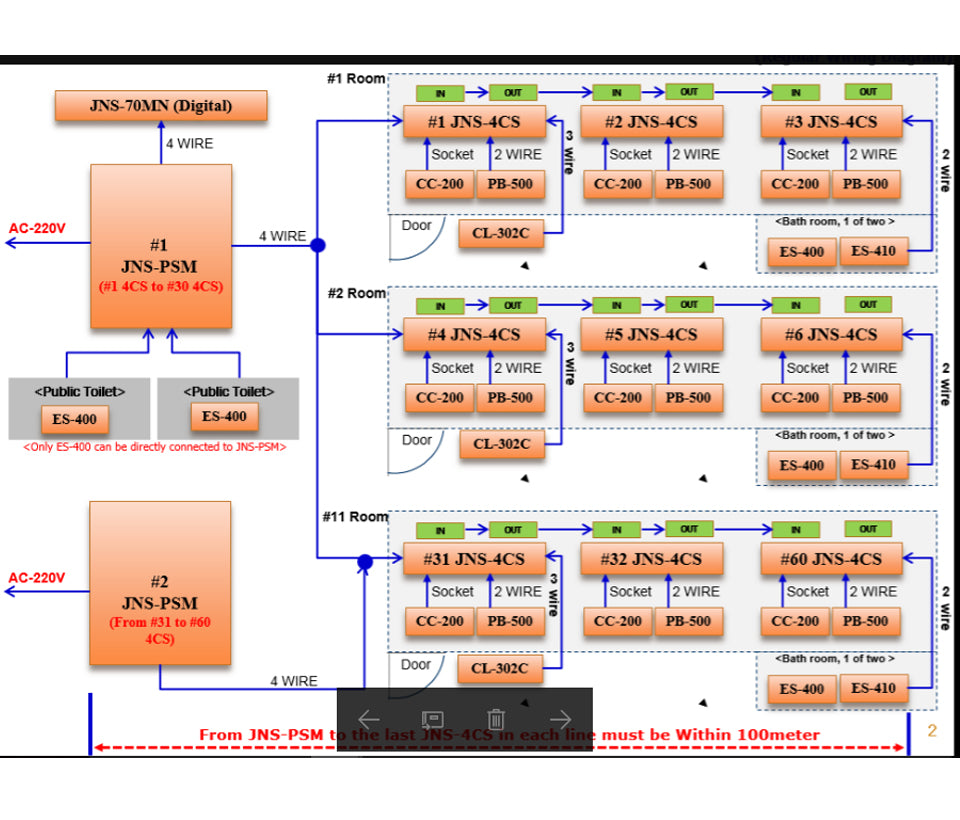Image resolution: width=960 pixels, height=820 pixels.
Task: Click the CL-302C box in #1 Room
Action: point(502,235)
